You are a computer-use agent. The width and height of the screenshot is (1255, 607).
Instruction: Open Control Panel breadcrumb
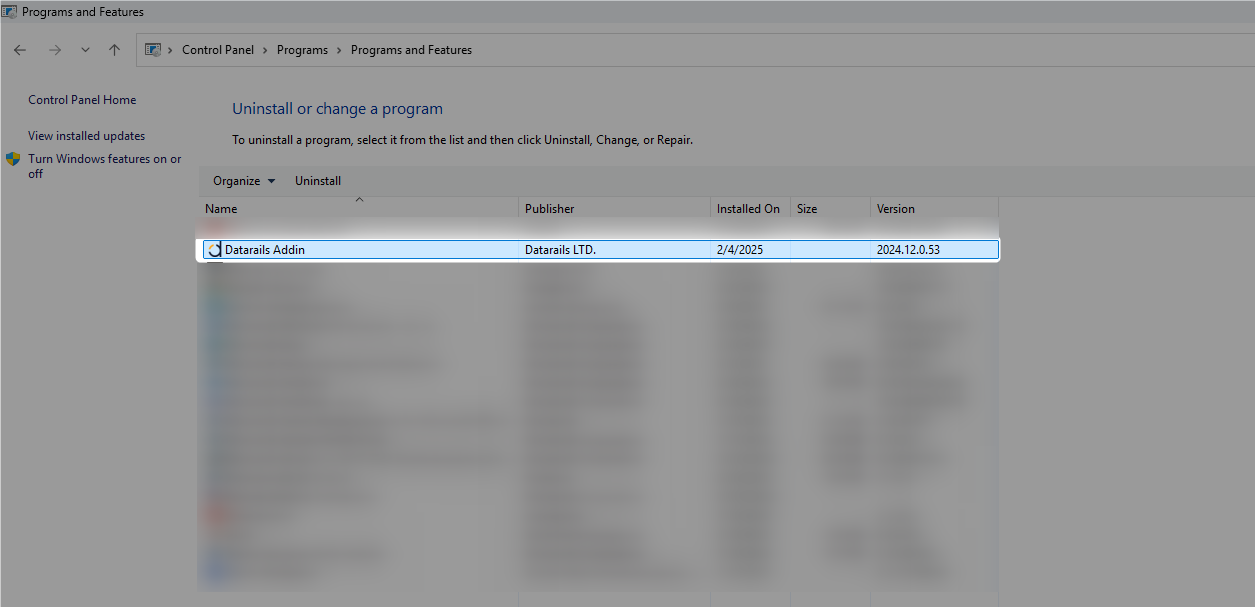[218, 50]
